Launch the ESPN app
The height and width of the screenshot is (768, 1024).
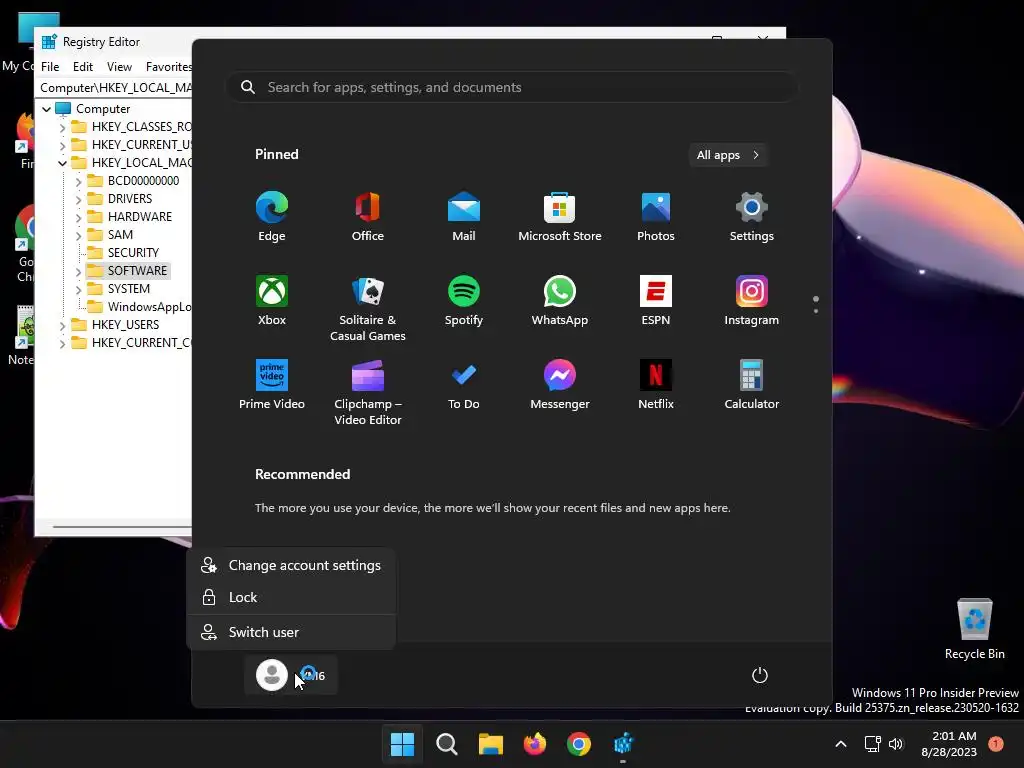click(x=656, y=300)
